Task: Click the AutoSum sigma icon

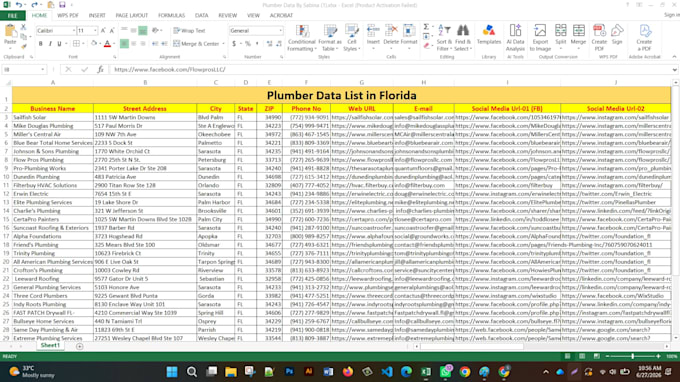Action: 426,27
